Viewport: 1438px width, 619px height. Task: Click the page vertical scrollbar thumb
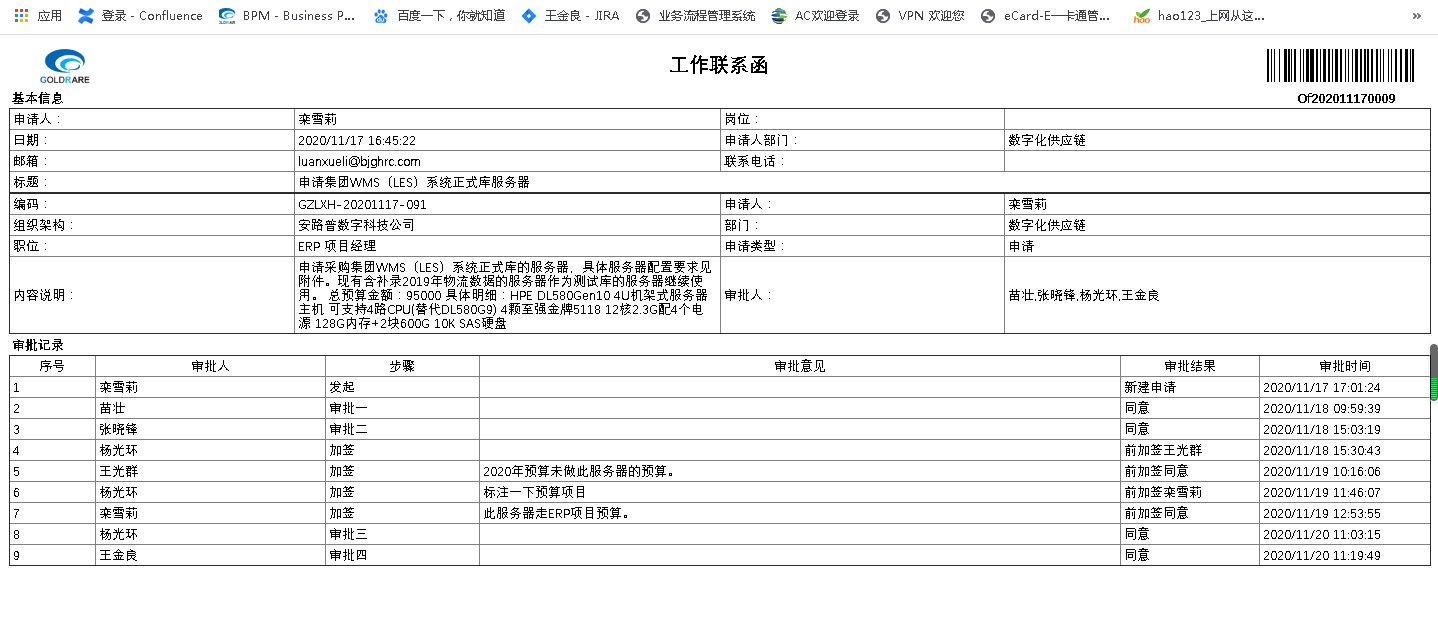click(1433, 372)
